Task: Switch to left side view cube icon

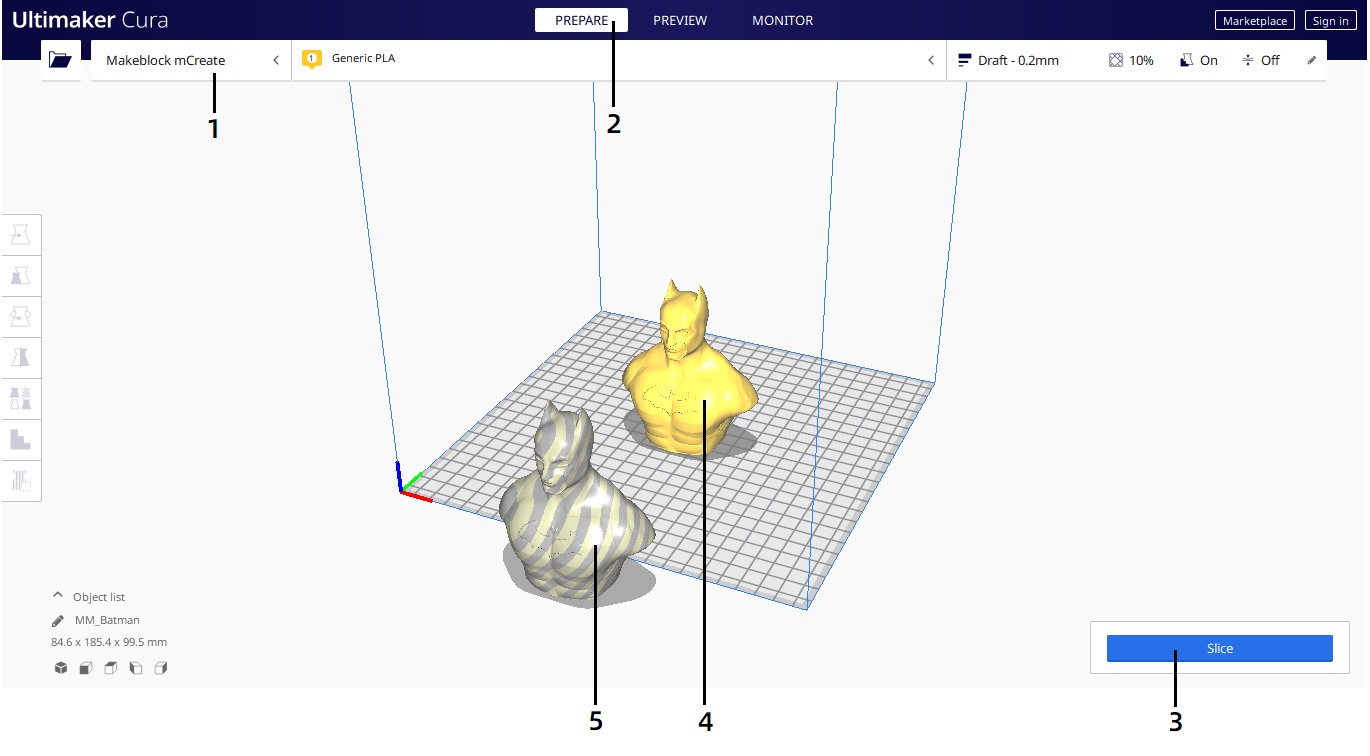Action: pyautogui.click(x=136, y=668)
